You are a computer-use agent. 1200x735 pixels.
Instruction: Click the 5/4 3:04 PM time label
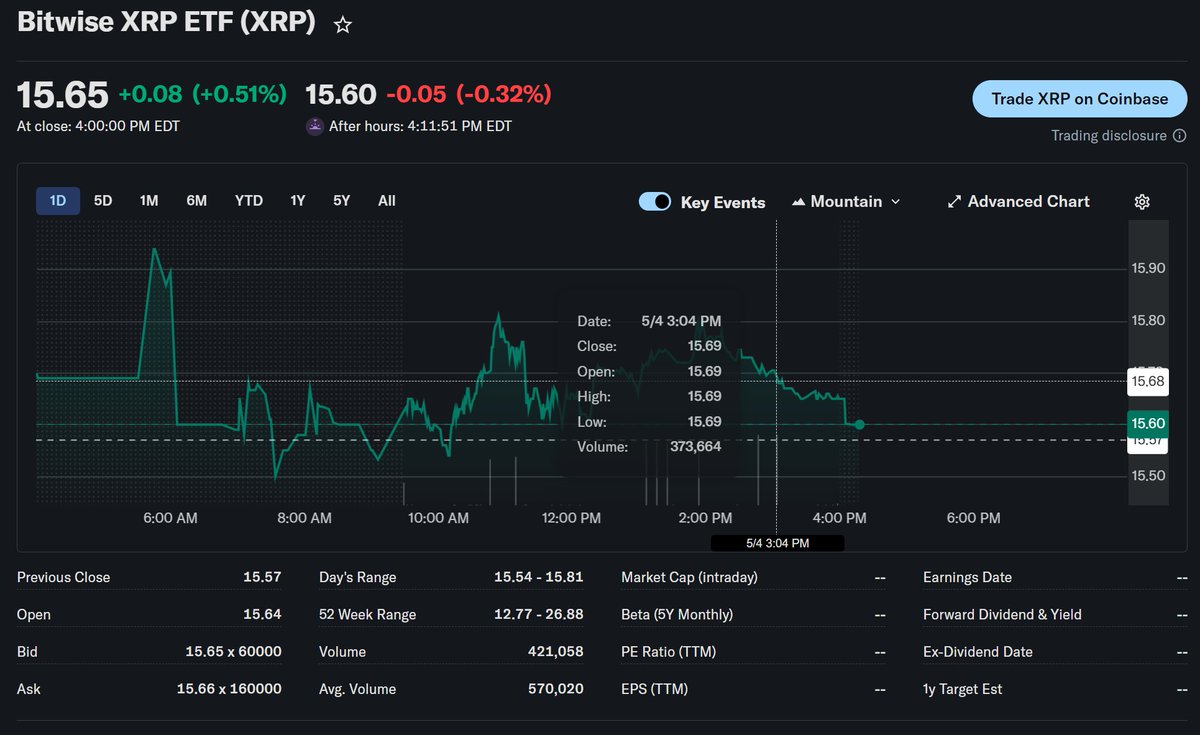tap(777, 543)
